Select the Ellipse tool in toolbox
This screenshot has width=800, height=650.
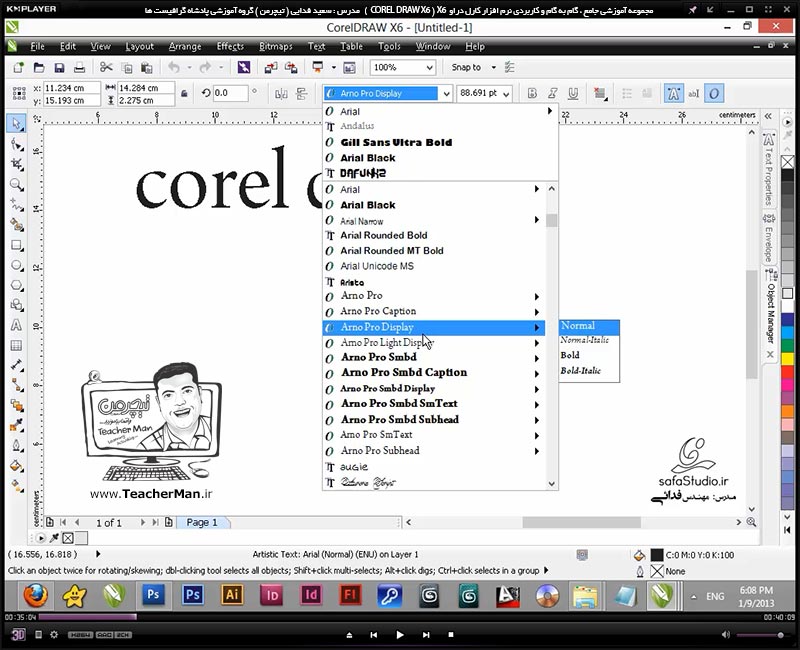[x=16, y=265]
